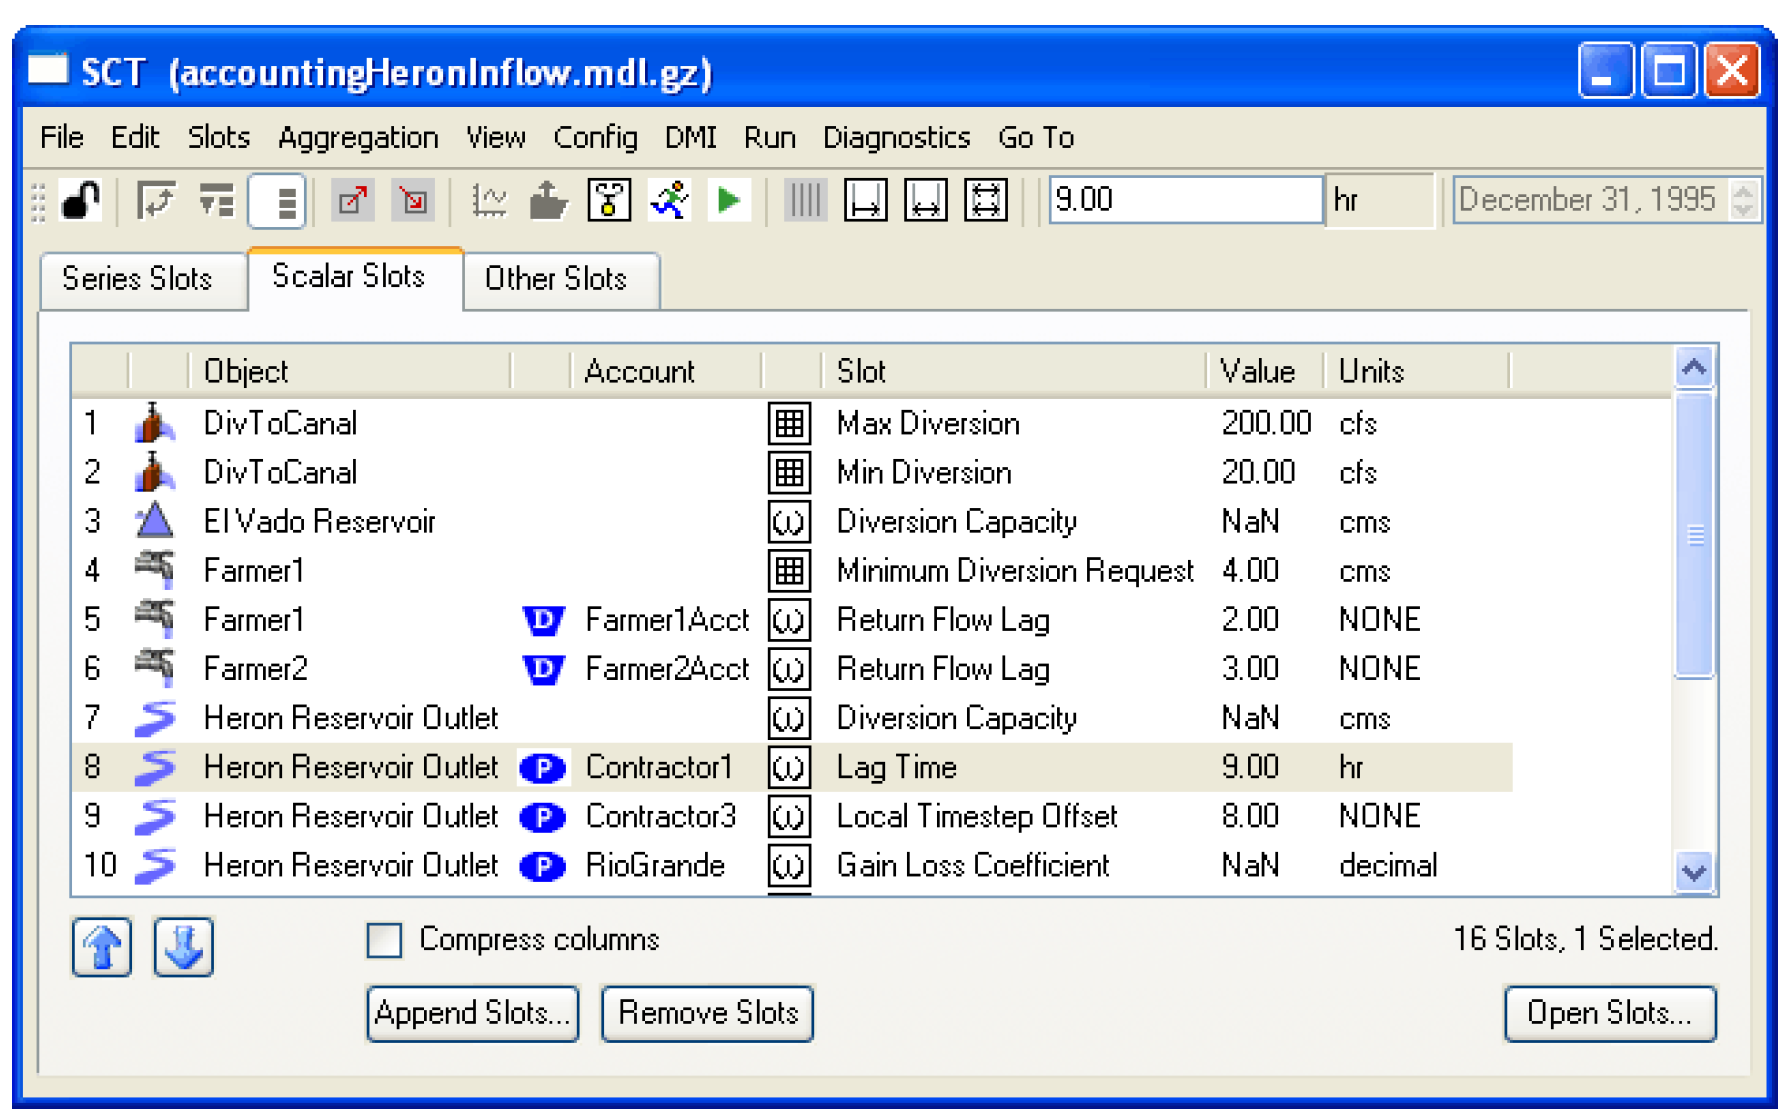Viewport: 1780px width, 1117px height.
Task: Toggle the swap axes toolbar button
Action: 155,200
